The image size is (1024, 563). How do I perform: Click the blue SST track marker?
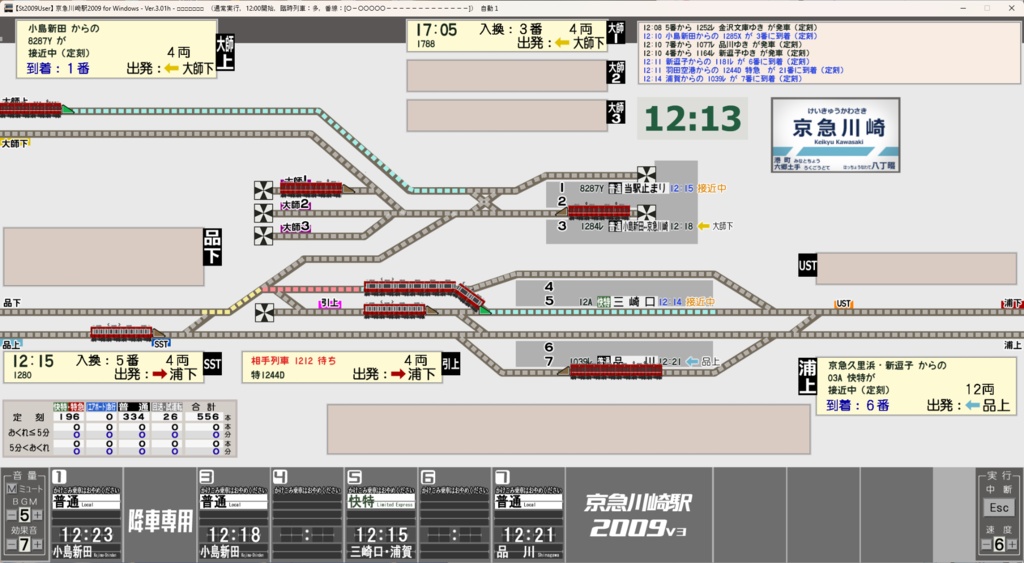pyautogui.click(x=161, y=344)
